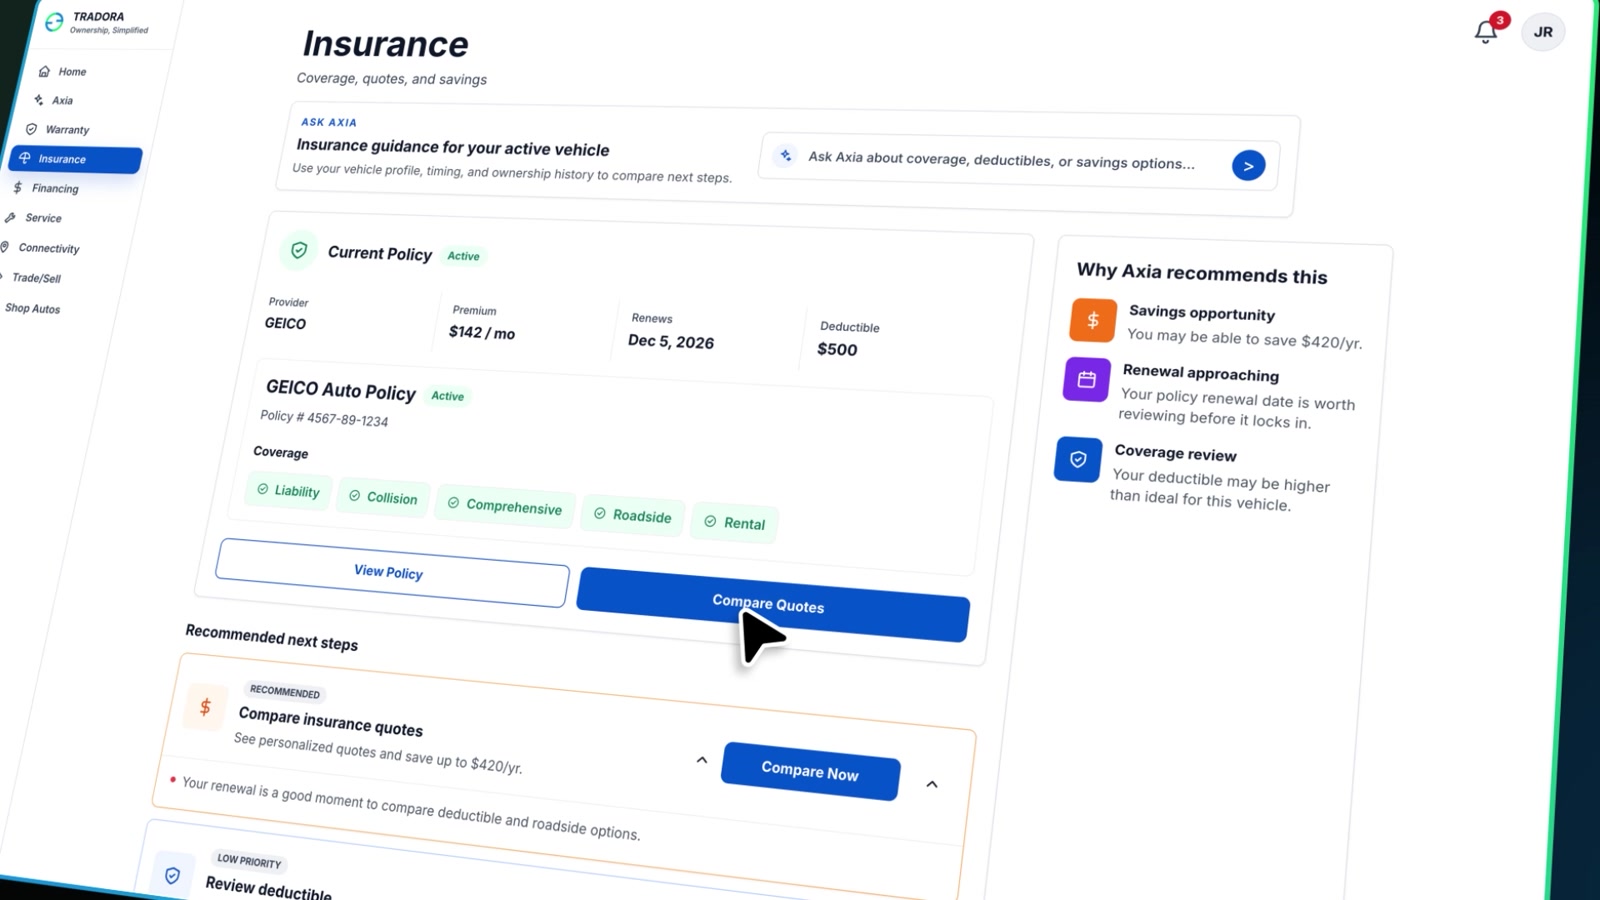
Task: Click the Compare Now button
Action: [810, 771]
